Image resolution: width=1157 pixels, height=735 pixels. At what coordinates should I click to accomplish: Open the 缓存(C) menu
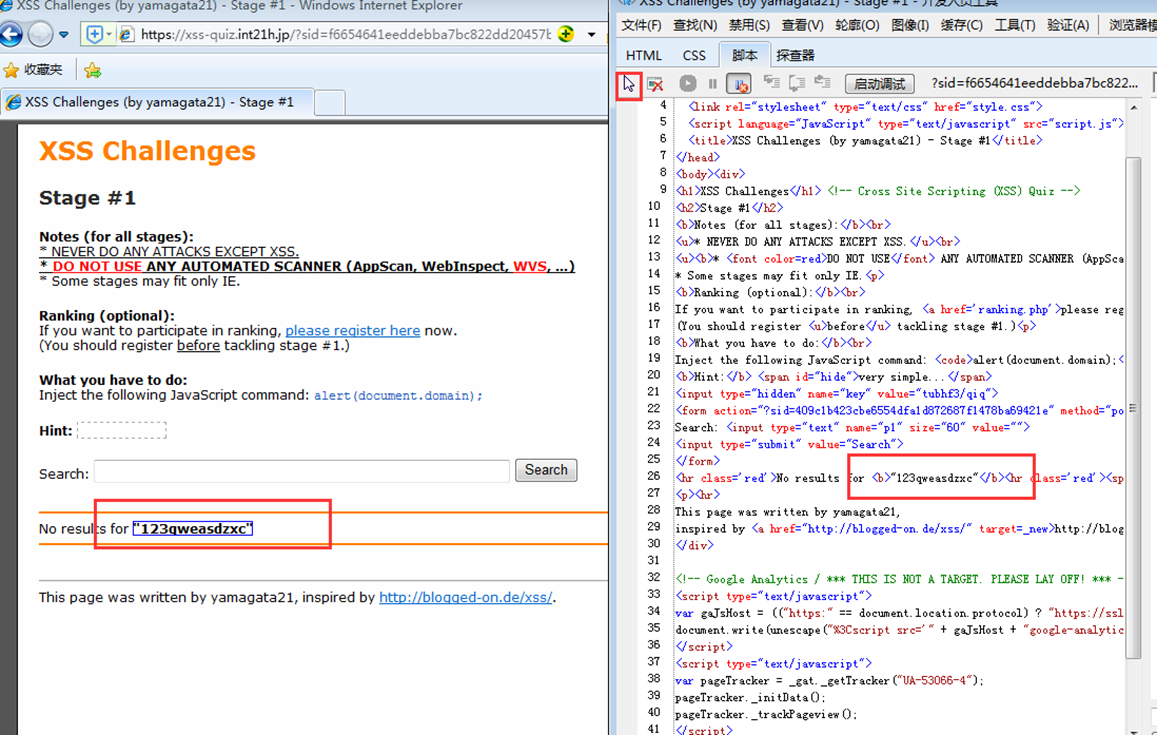(x=961, y=26)
